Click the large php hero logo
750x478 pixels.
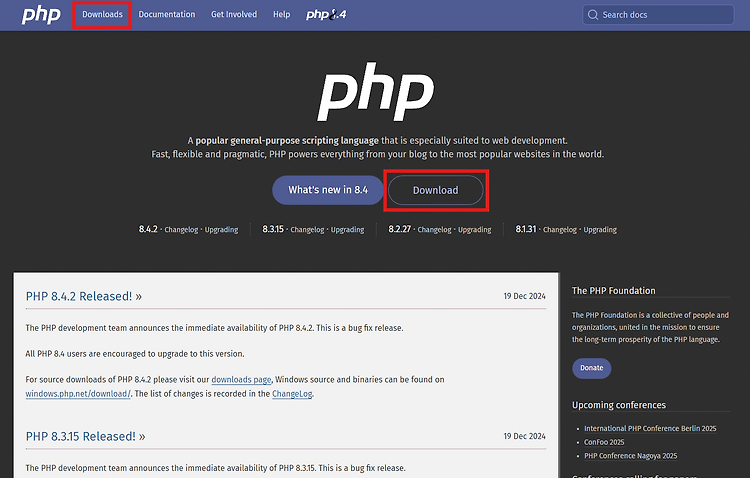[376, 91]
